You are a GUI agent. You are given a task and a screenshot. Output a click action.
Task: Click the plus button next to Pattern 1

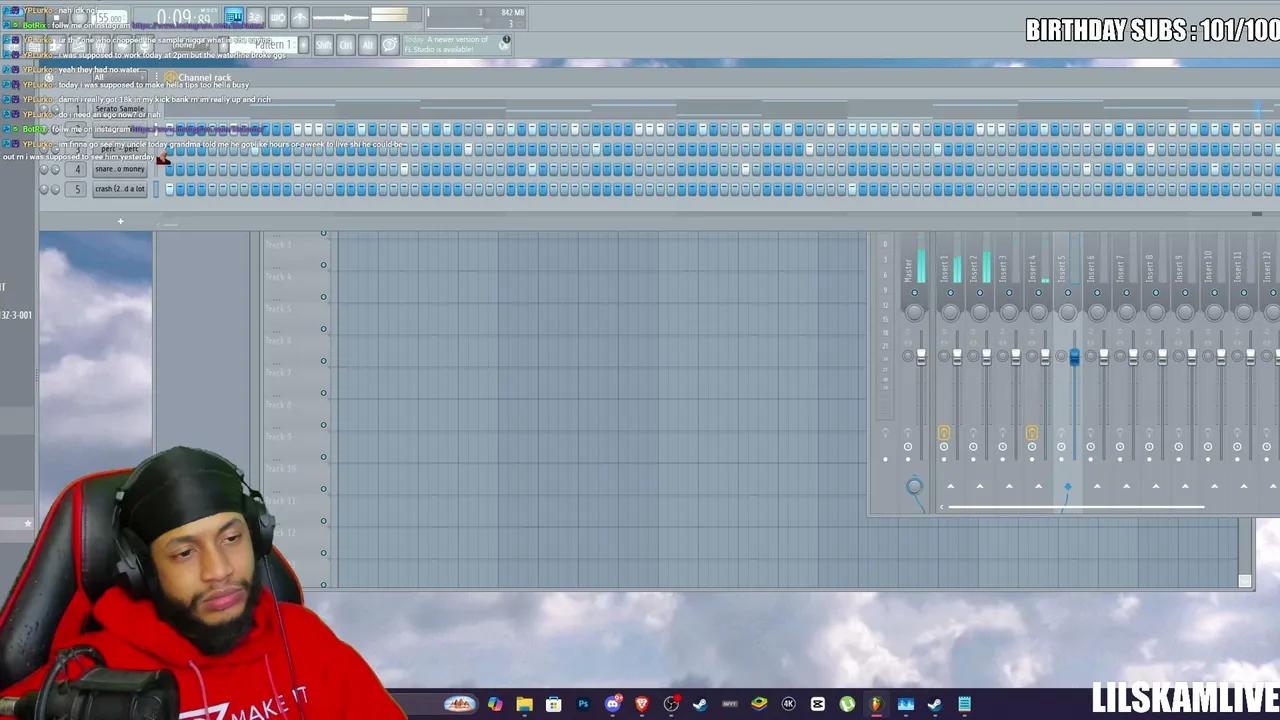[303, 45]
